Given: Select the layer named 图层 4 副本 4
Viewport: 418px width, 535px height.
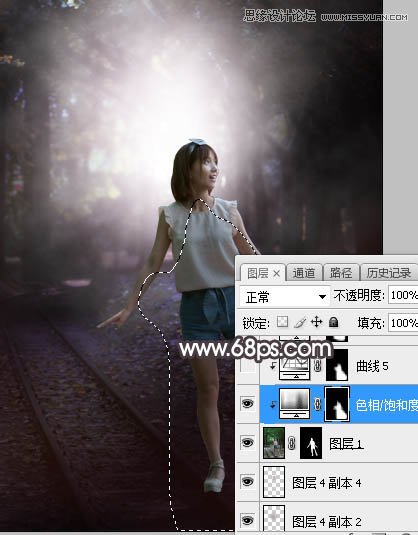Looking at the screenshot, I should pos(327,482).
